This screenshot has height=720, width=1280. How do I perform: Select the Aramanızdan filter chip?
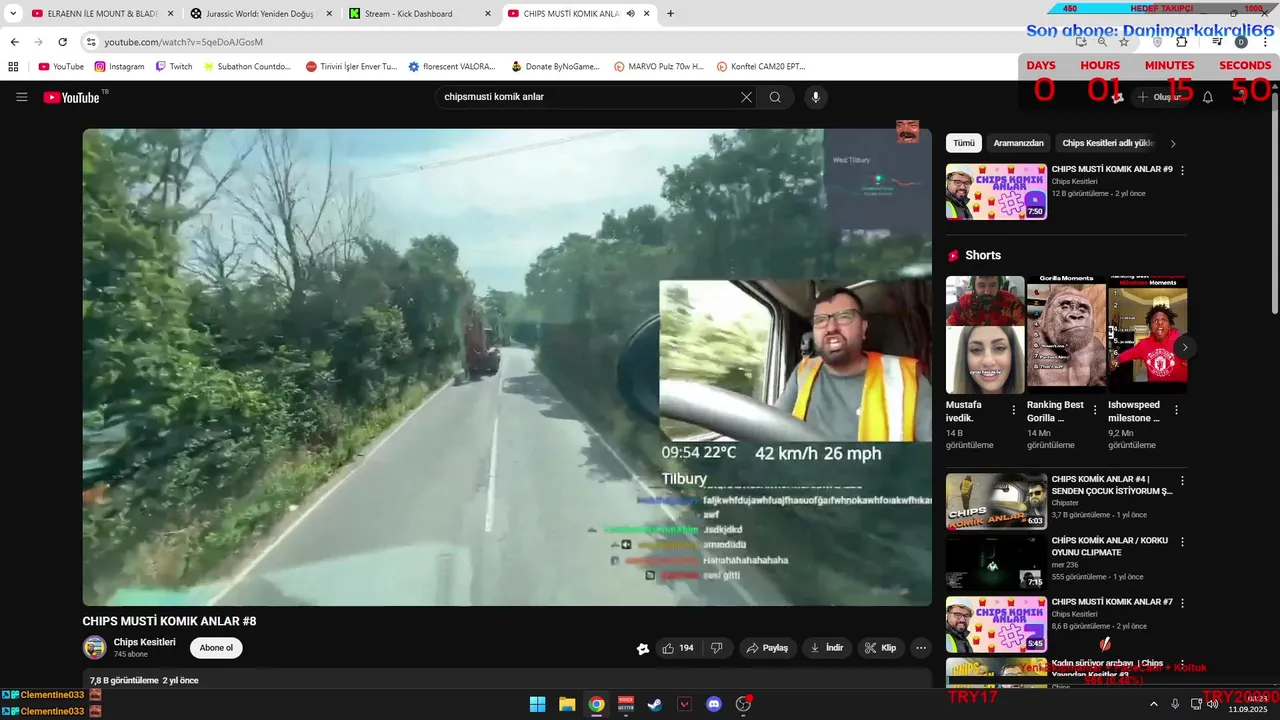click(x=1018, y=143)
